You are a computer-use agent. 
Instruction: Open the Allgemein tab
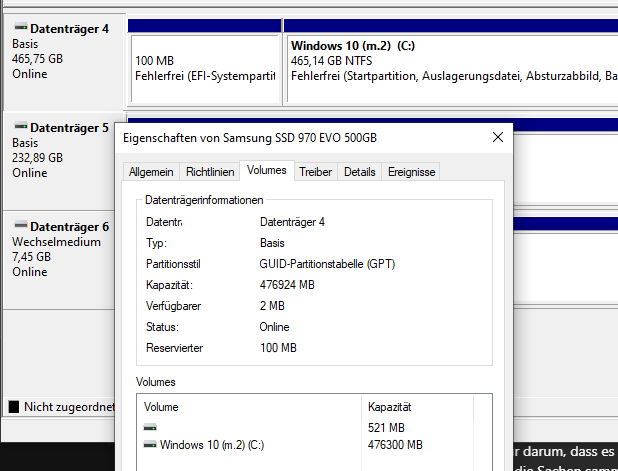[151, 172]
